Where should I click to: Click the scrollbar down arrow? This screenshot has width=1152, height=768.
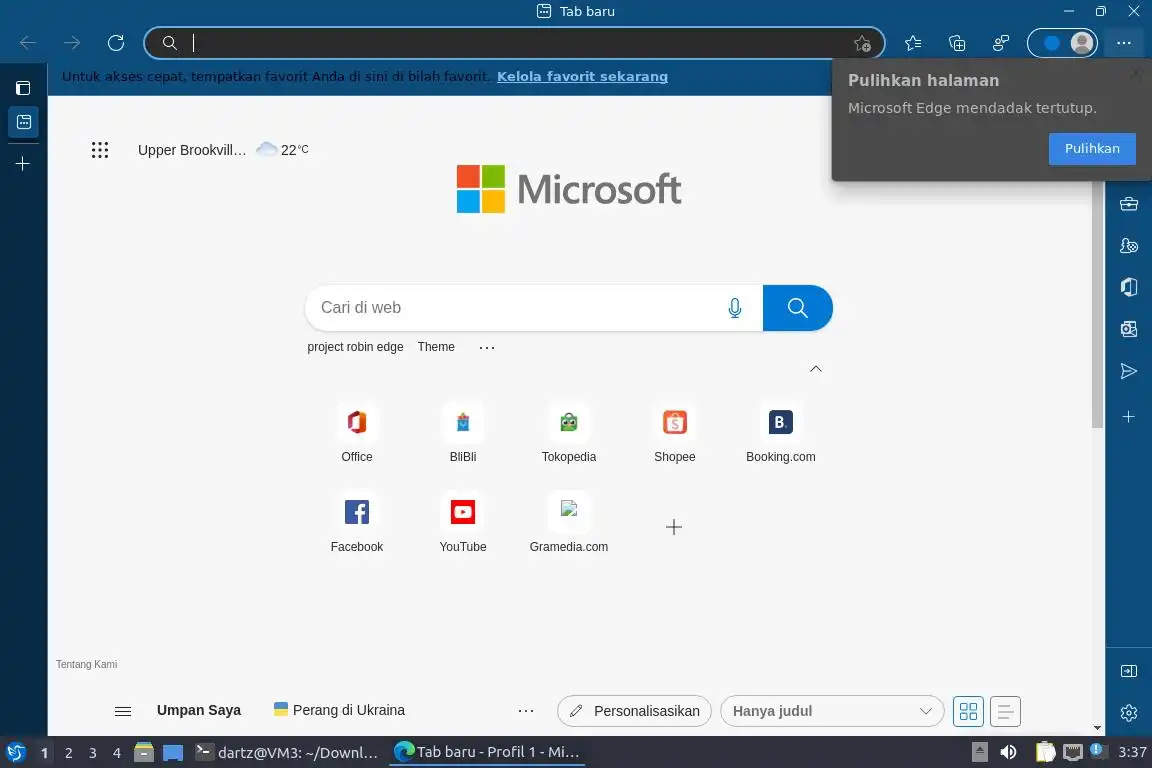pyautogui.click(x=1098, y=728)
